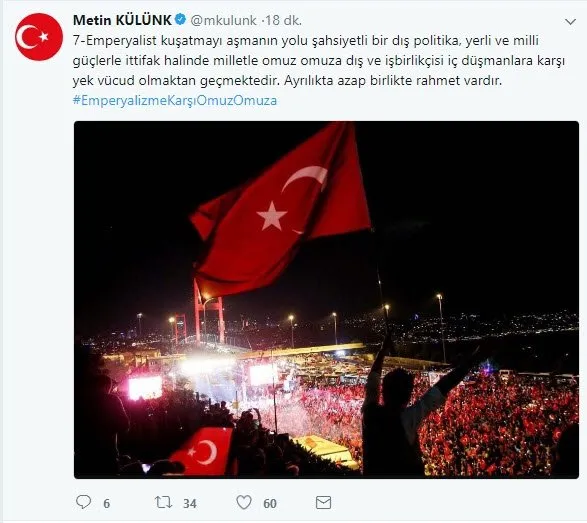Send tweet via the envelope message icon

tap(323, 502)
